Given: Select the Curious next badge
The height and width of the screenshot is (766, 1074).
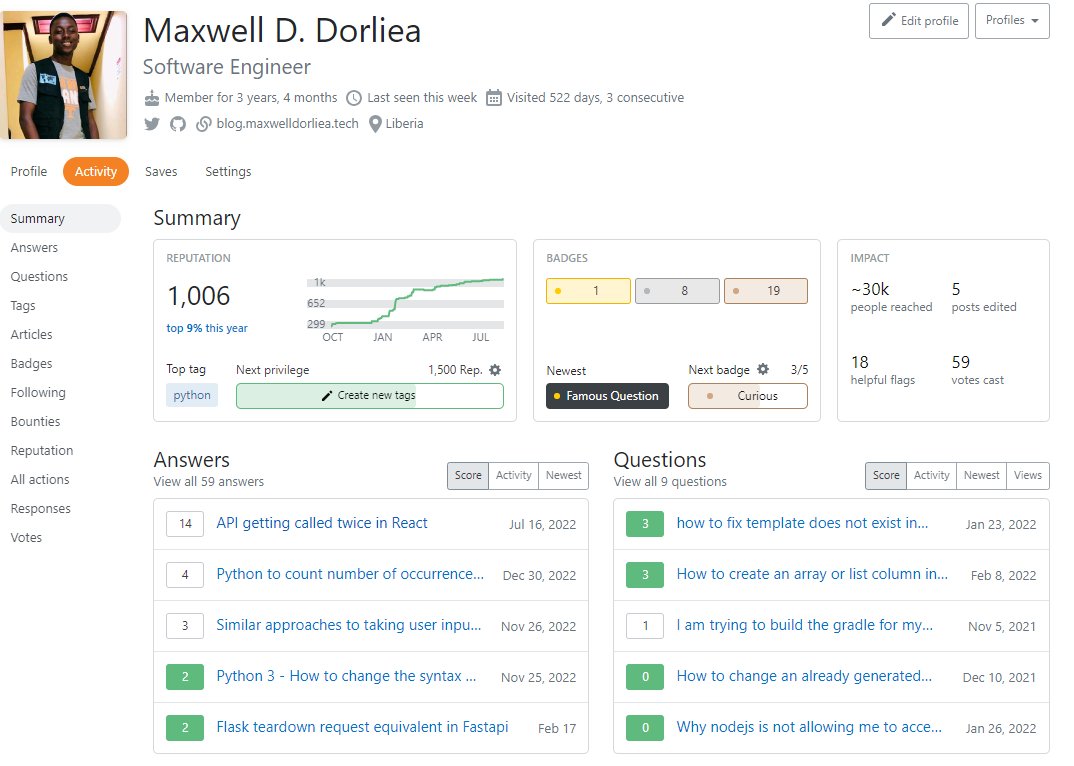Looking at the screenshot, I should (x=749, y=396).
